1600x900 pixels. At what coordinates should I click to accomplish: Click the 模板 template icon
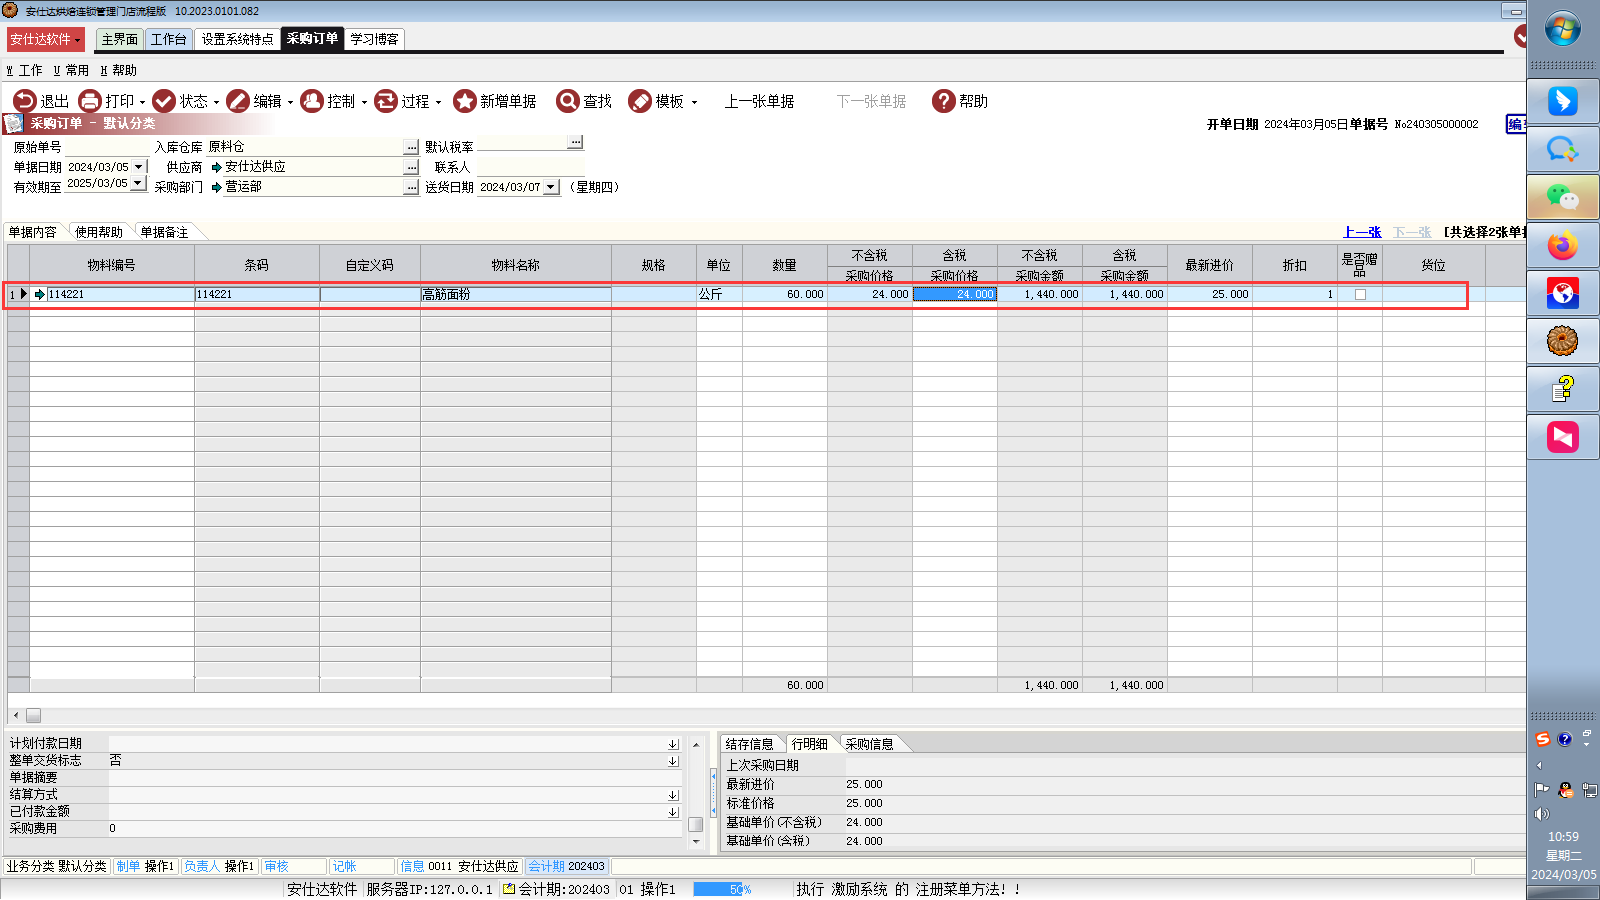coord(640,101)
